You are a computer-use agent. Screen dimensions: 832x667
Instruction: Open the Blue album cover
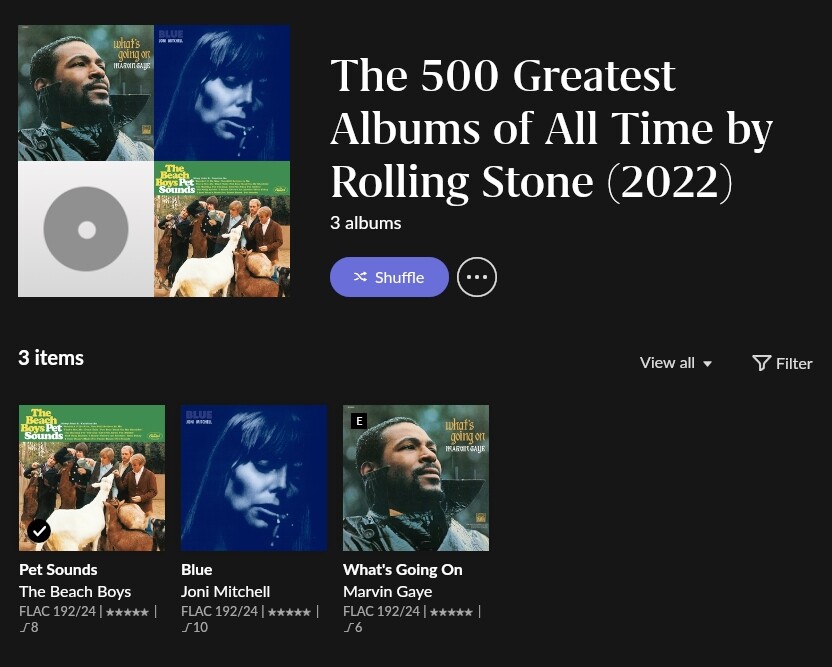(x=254, y=478)
